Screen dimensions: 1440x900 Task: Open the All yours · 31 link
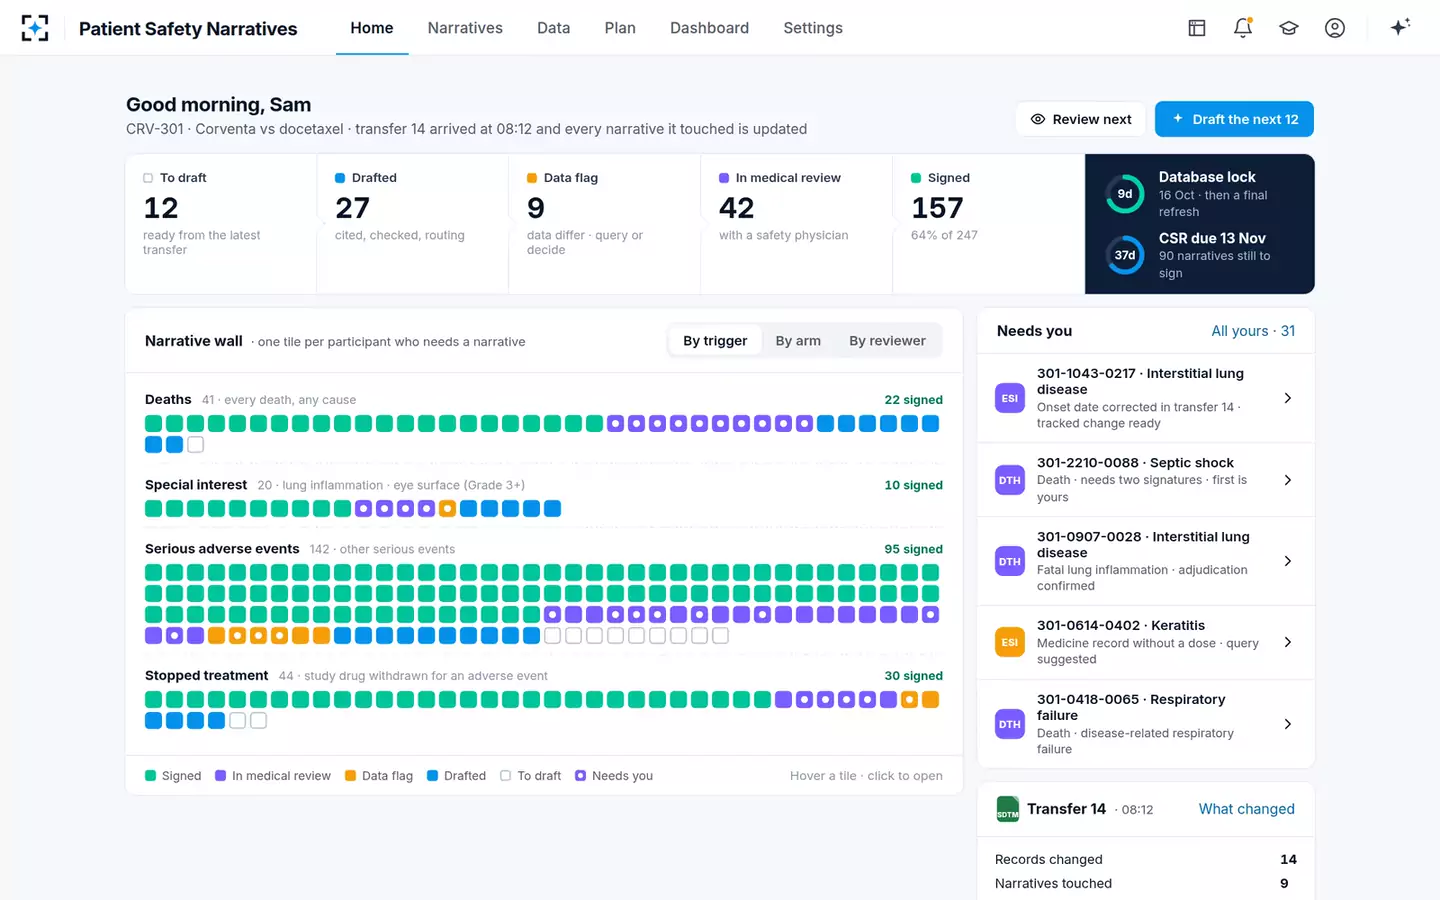[x=1253, y=331]
